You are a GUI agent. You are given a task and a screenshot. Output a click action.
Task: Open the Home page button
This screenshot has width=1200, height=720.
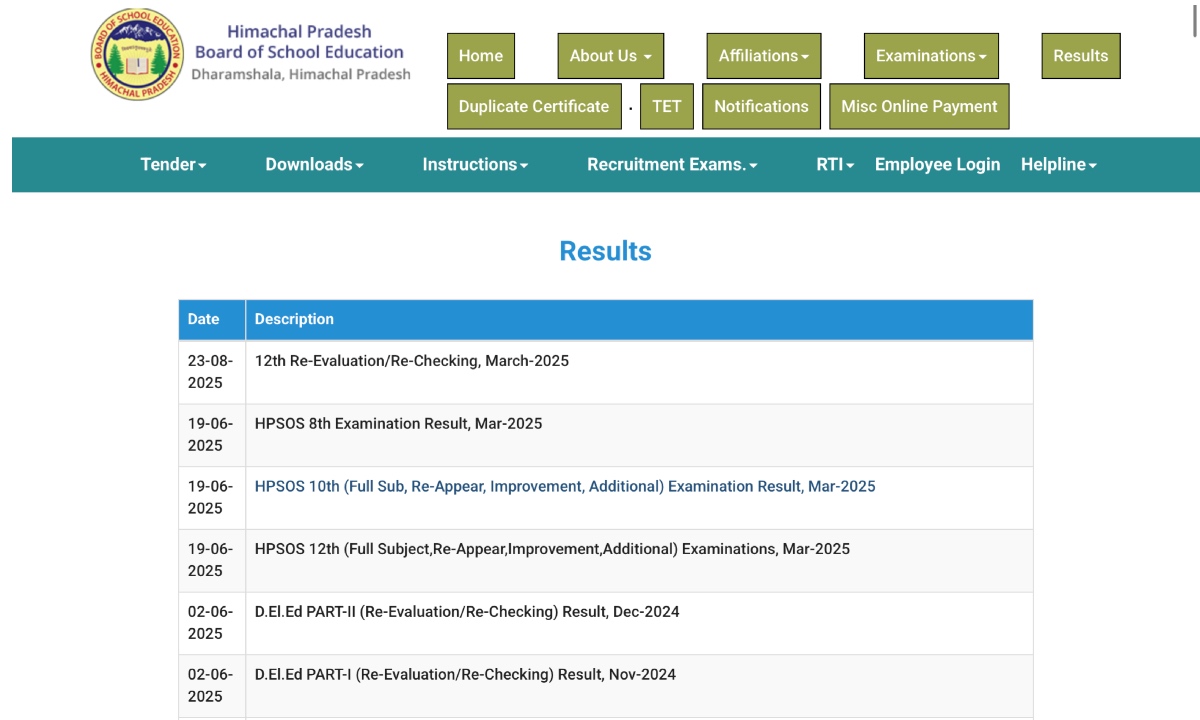[x=481, y=56]
